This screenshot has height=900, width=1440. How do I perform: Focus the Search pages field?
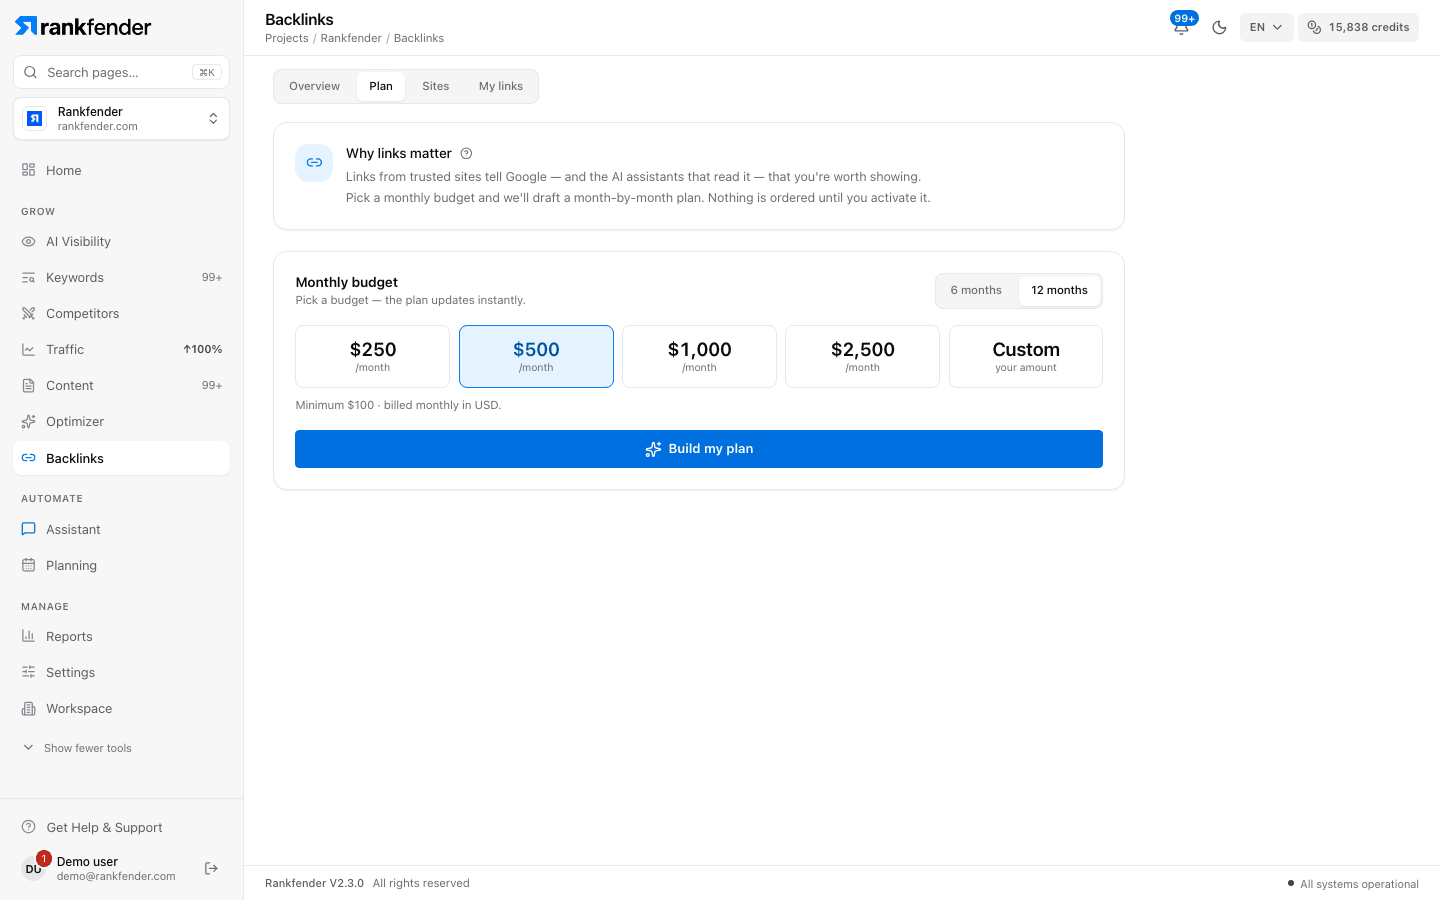click(121, 72)
